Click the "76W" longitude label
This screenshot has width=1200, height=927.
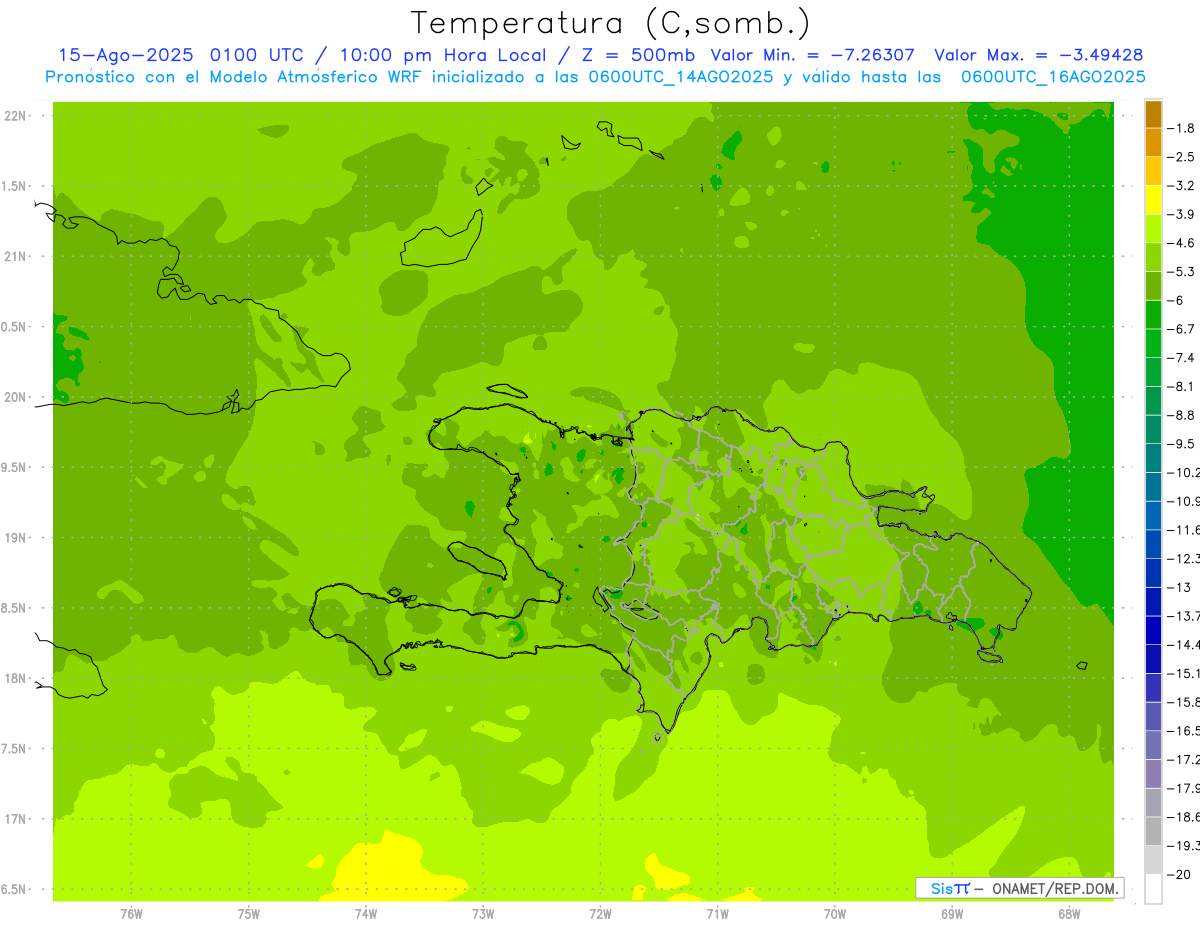(x=131, y=914)
